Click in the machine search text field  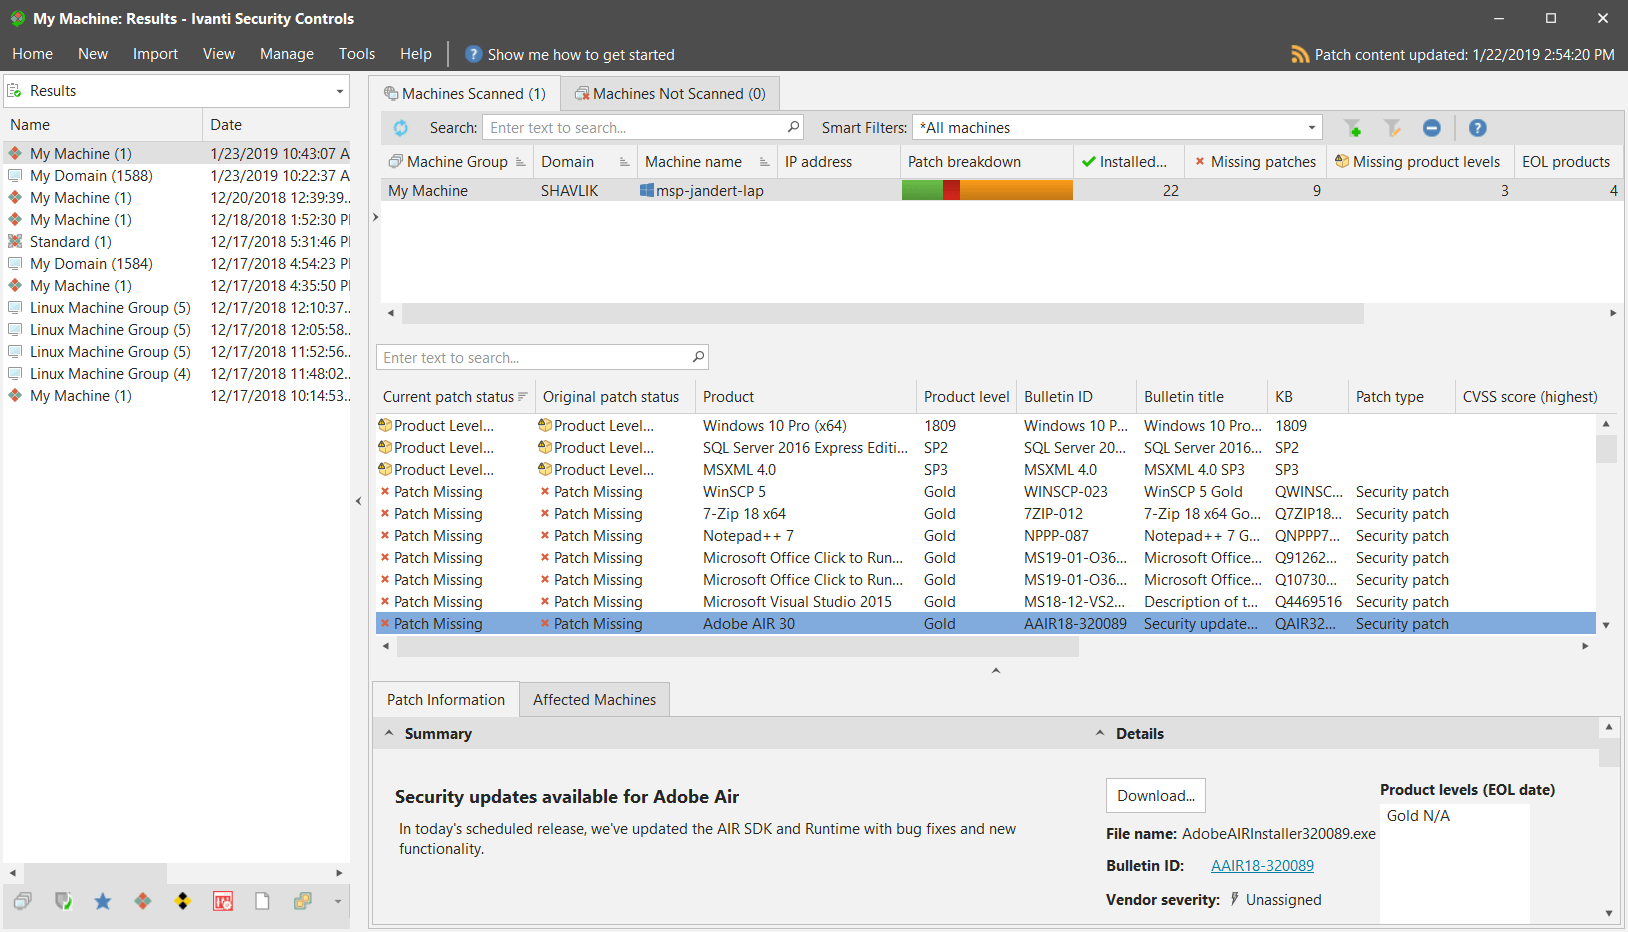[635, 128]
